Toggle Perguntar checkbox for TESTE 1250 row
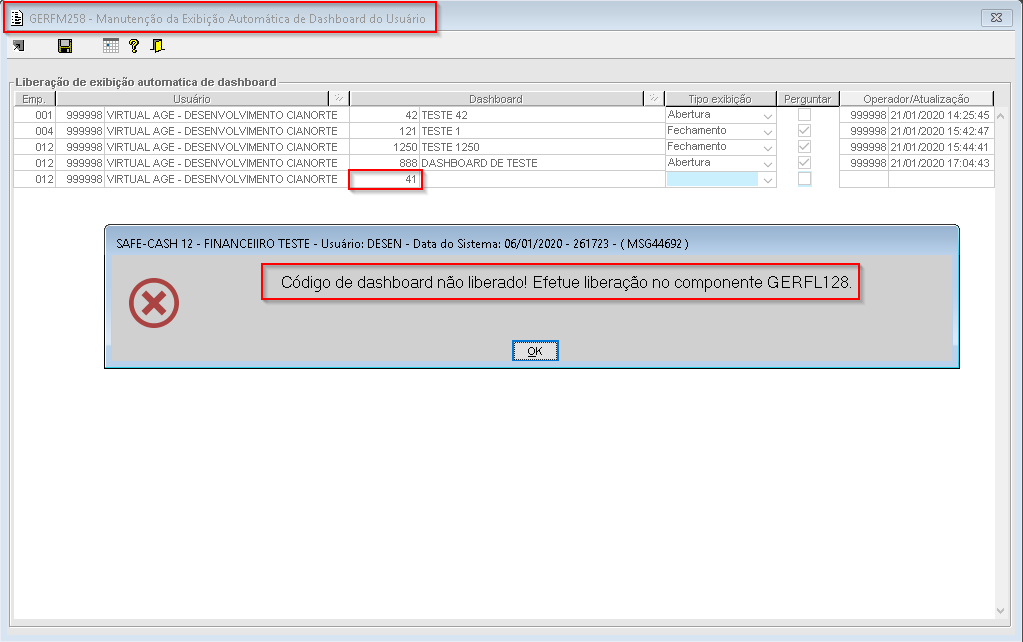 [x=804, y=147]
